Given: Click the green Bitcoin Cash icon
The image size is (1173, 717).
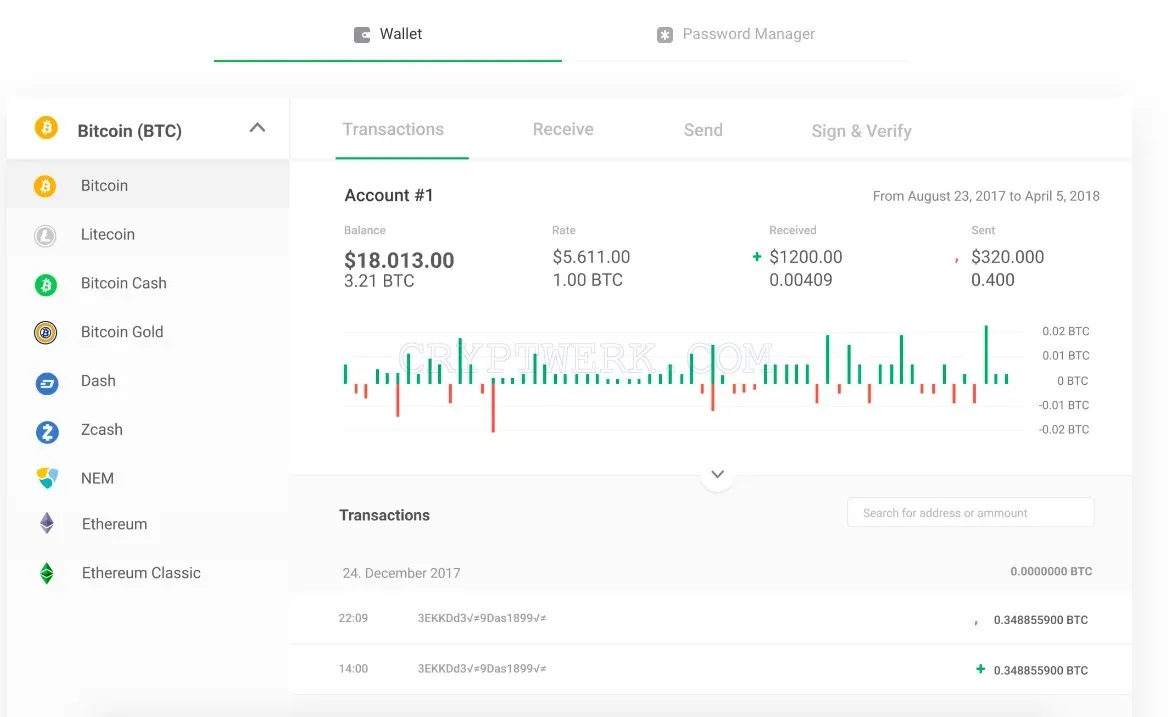Looking at the screenshot, I should 46,284.
